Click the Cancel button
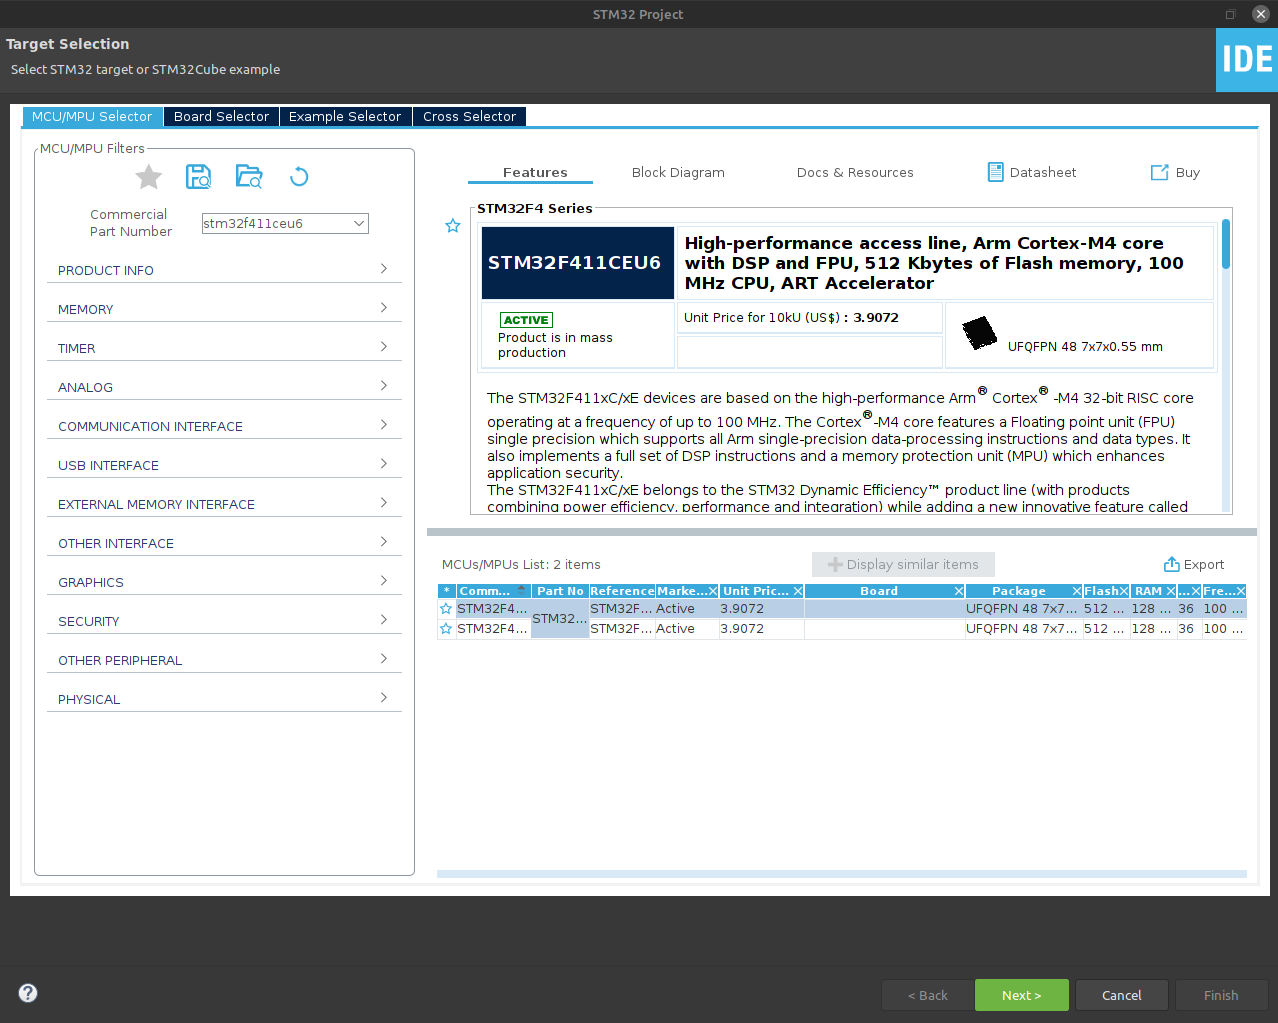 pyautogui.click(x=1122, y=995)
